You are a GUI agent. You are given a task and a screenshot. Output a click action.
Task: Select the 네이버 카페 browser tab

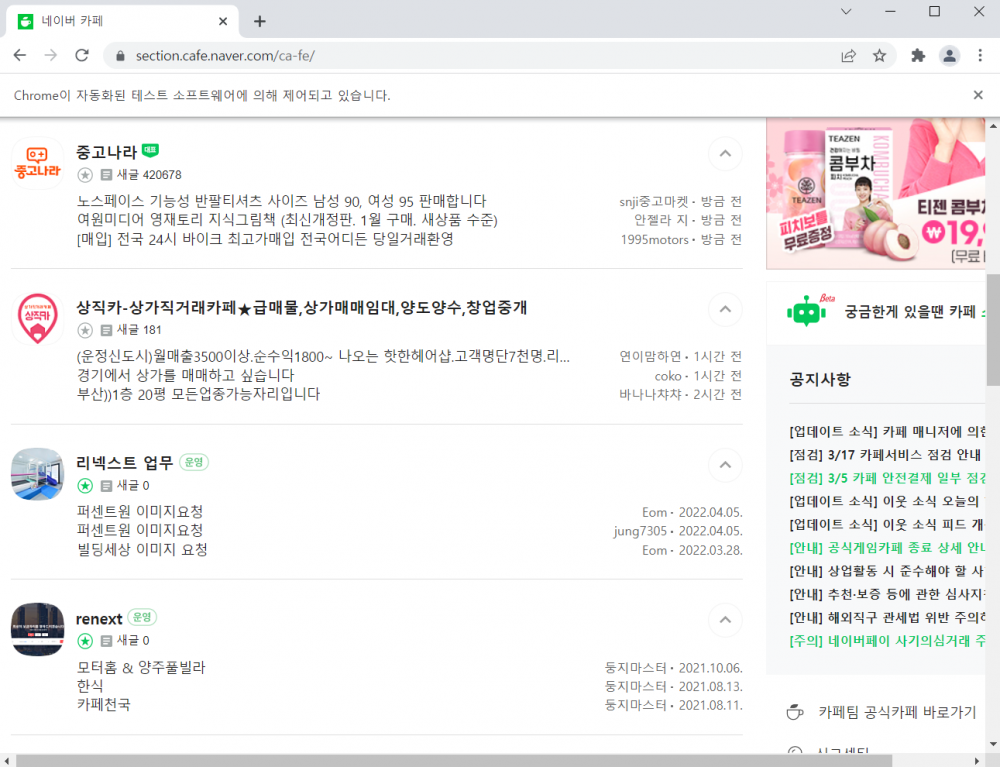(122, 21)
